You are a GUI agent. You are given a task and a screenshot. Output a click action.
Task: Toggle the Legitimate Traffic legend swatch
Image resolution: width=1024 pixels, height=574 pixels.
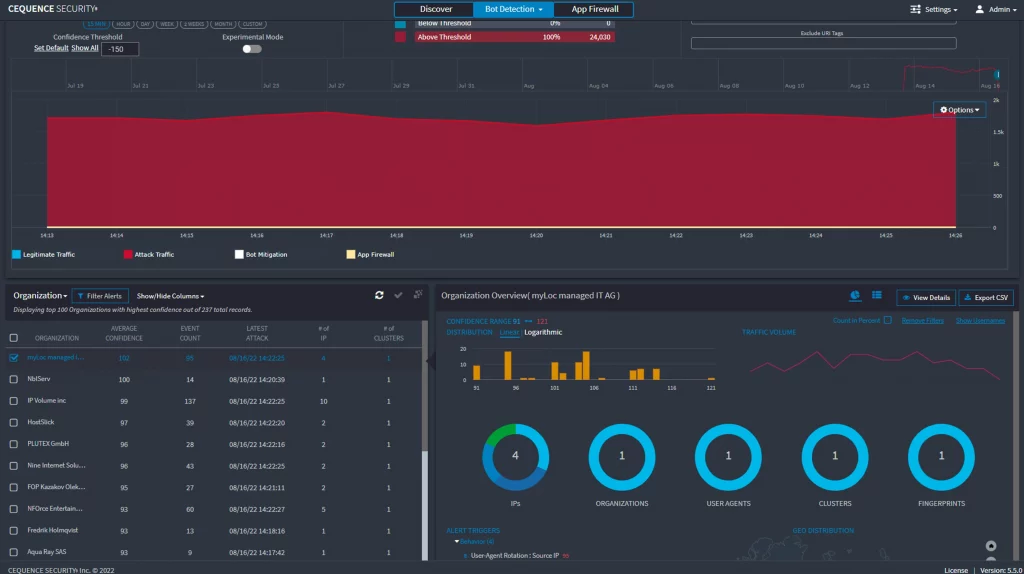(x=16, y=255)
